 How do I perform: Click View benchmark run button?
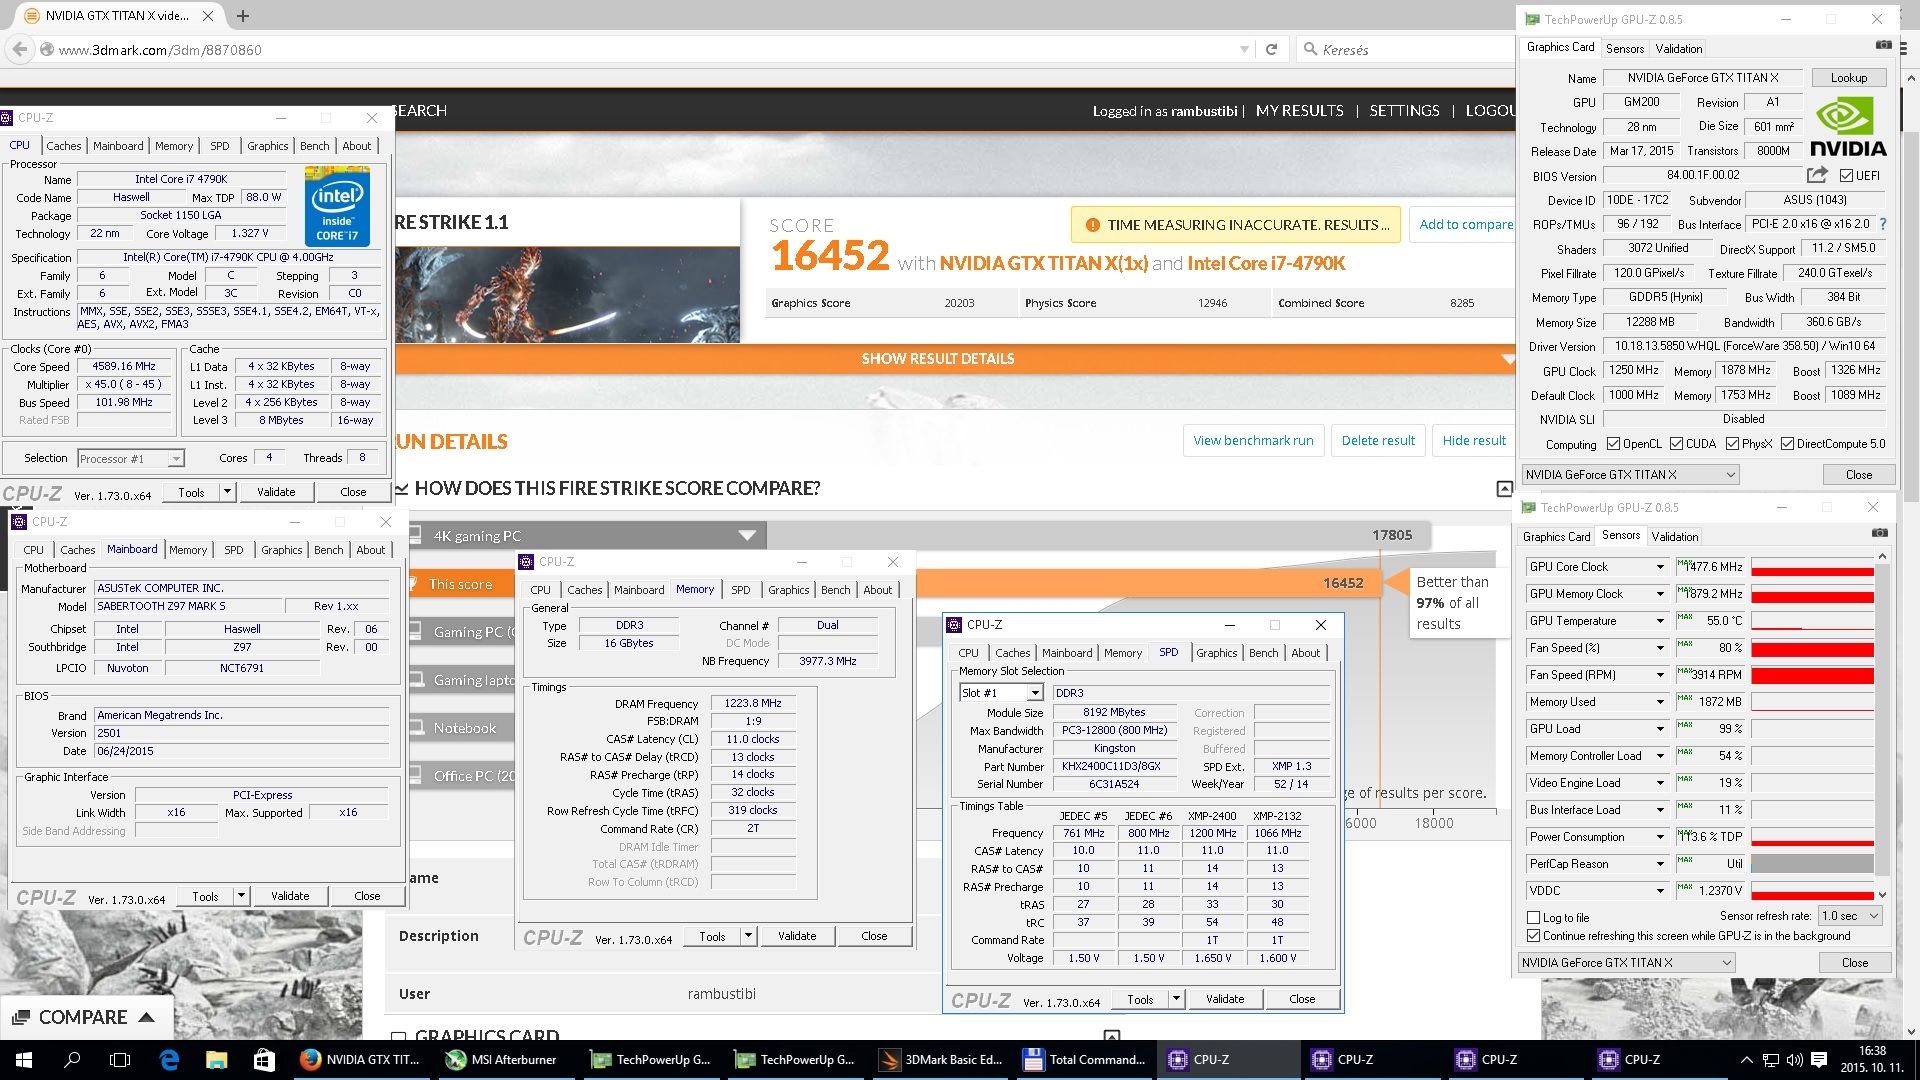pyautogui.click(x=1253, y=440)
